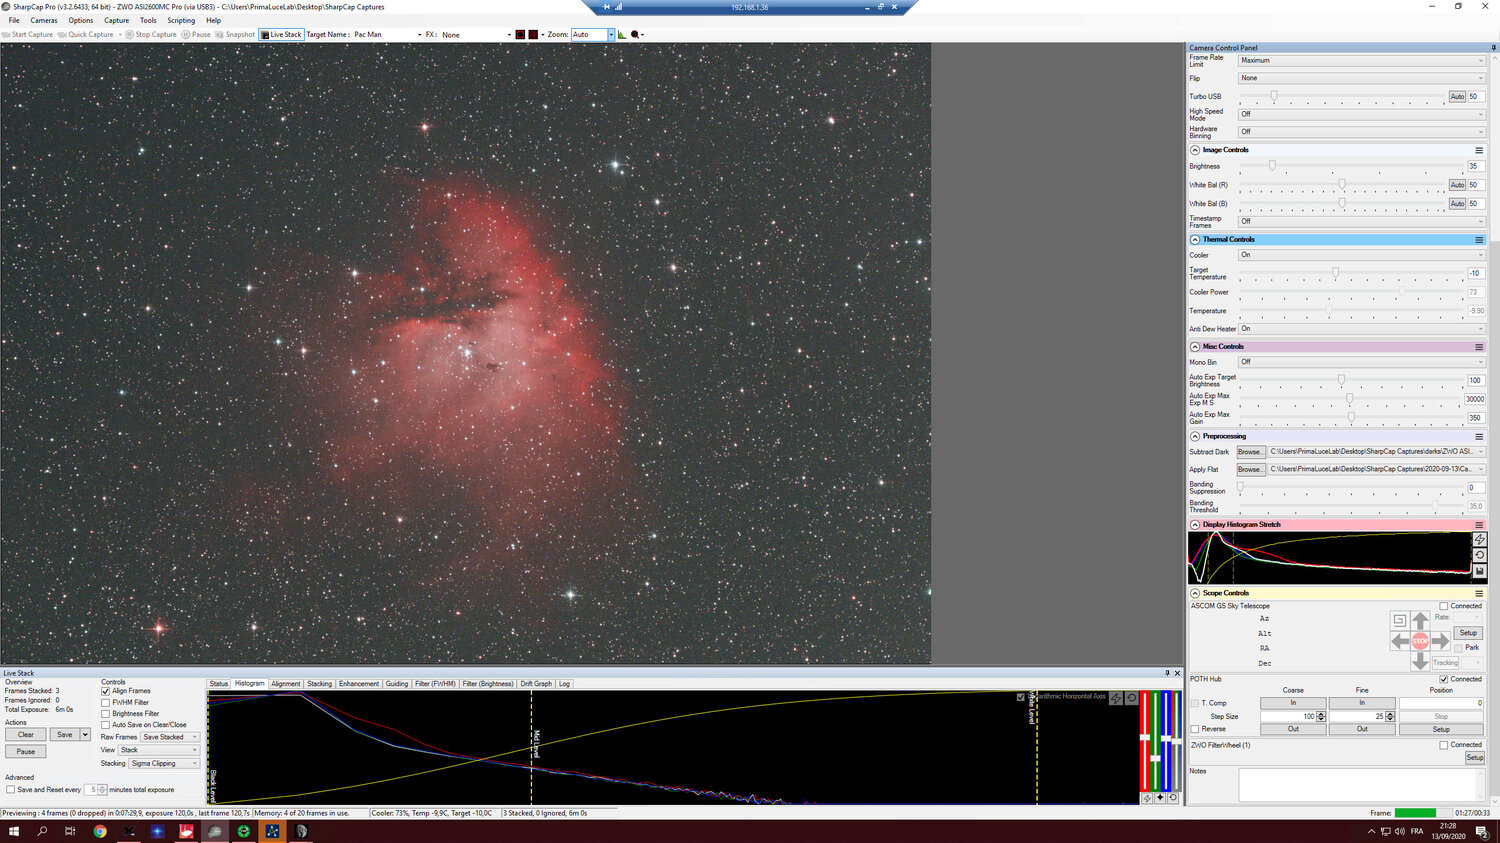Check the focuser Reverse checkbox
The width and height of the screenshot is (1500, 843).
[1195, 729]
